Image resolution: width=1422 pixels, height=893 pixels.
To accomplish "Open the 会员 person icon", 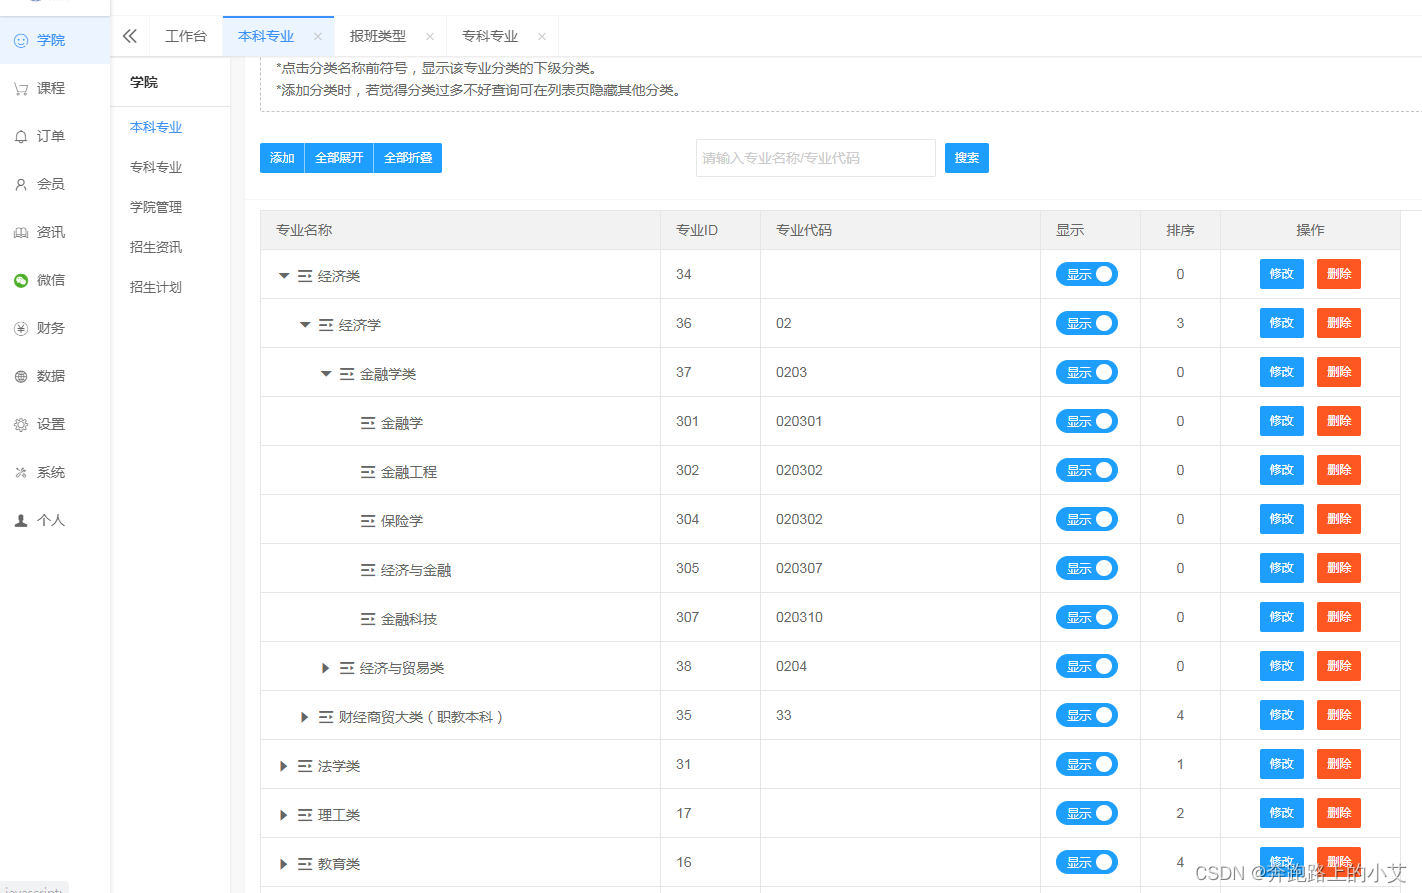I will (21, 185).
